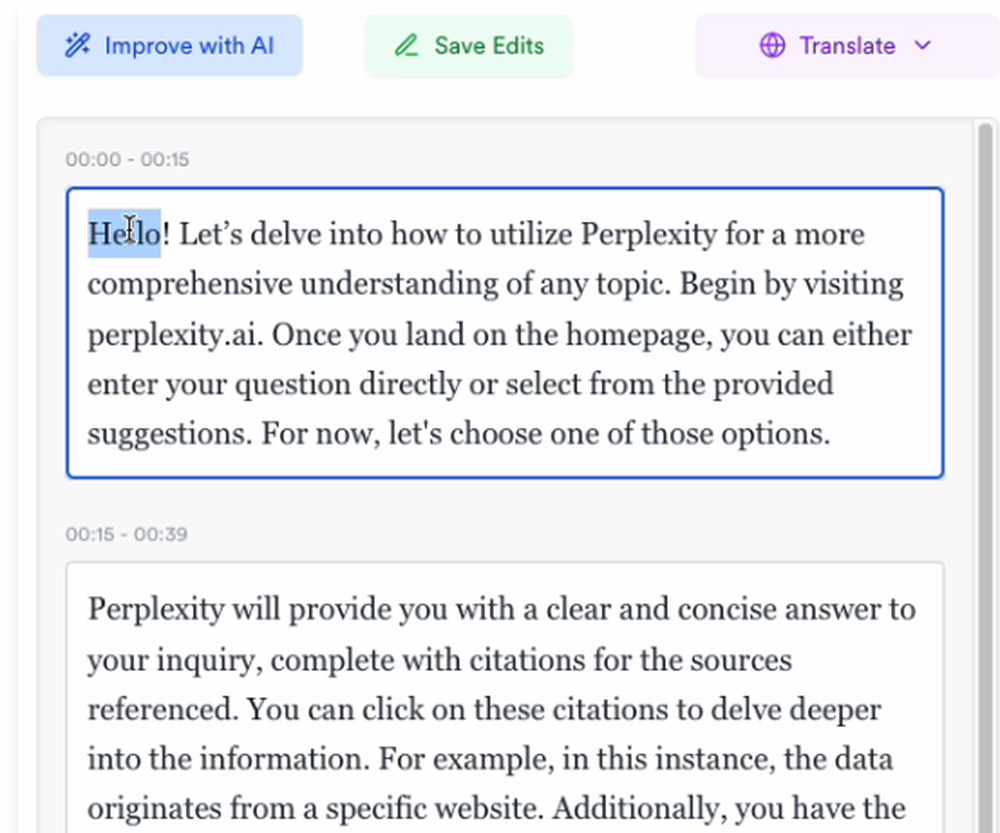
Task: Place cursor on the word homepage
Action: (x=638, y=335)
